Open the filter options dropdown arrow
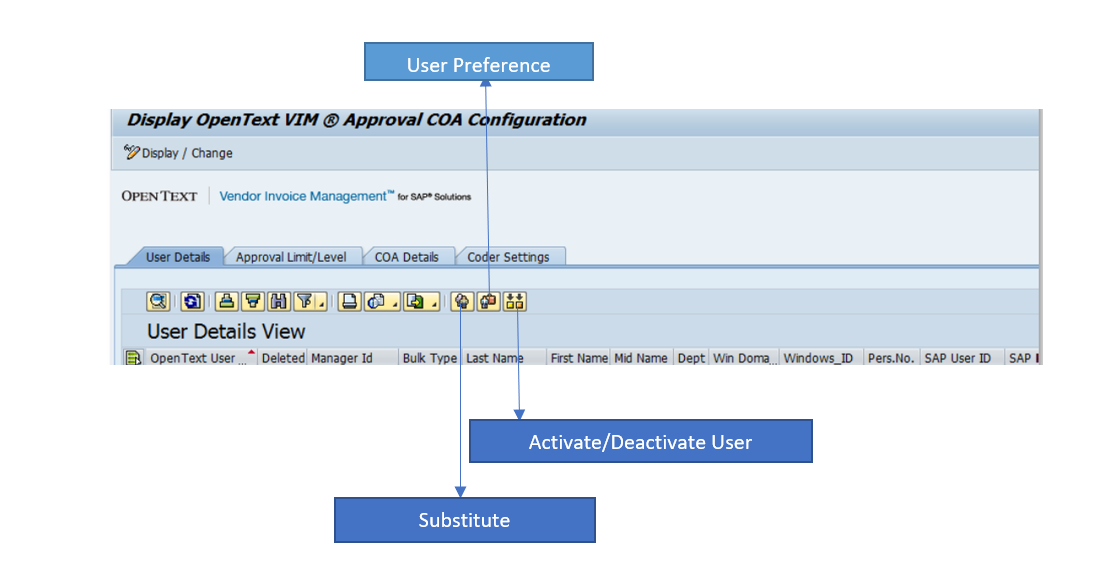1096x568 pixels. tap(322, 303)
